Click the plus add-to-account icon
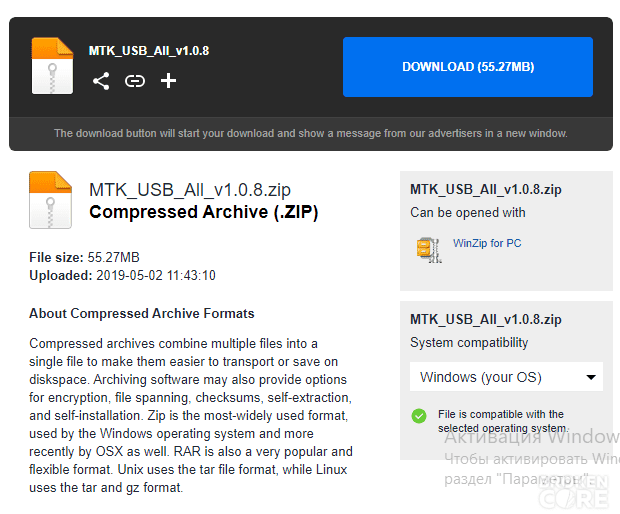The width and height of the screenshot is (620, 514). (168, 81)
